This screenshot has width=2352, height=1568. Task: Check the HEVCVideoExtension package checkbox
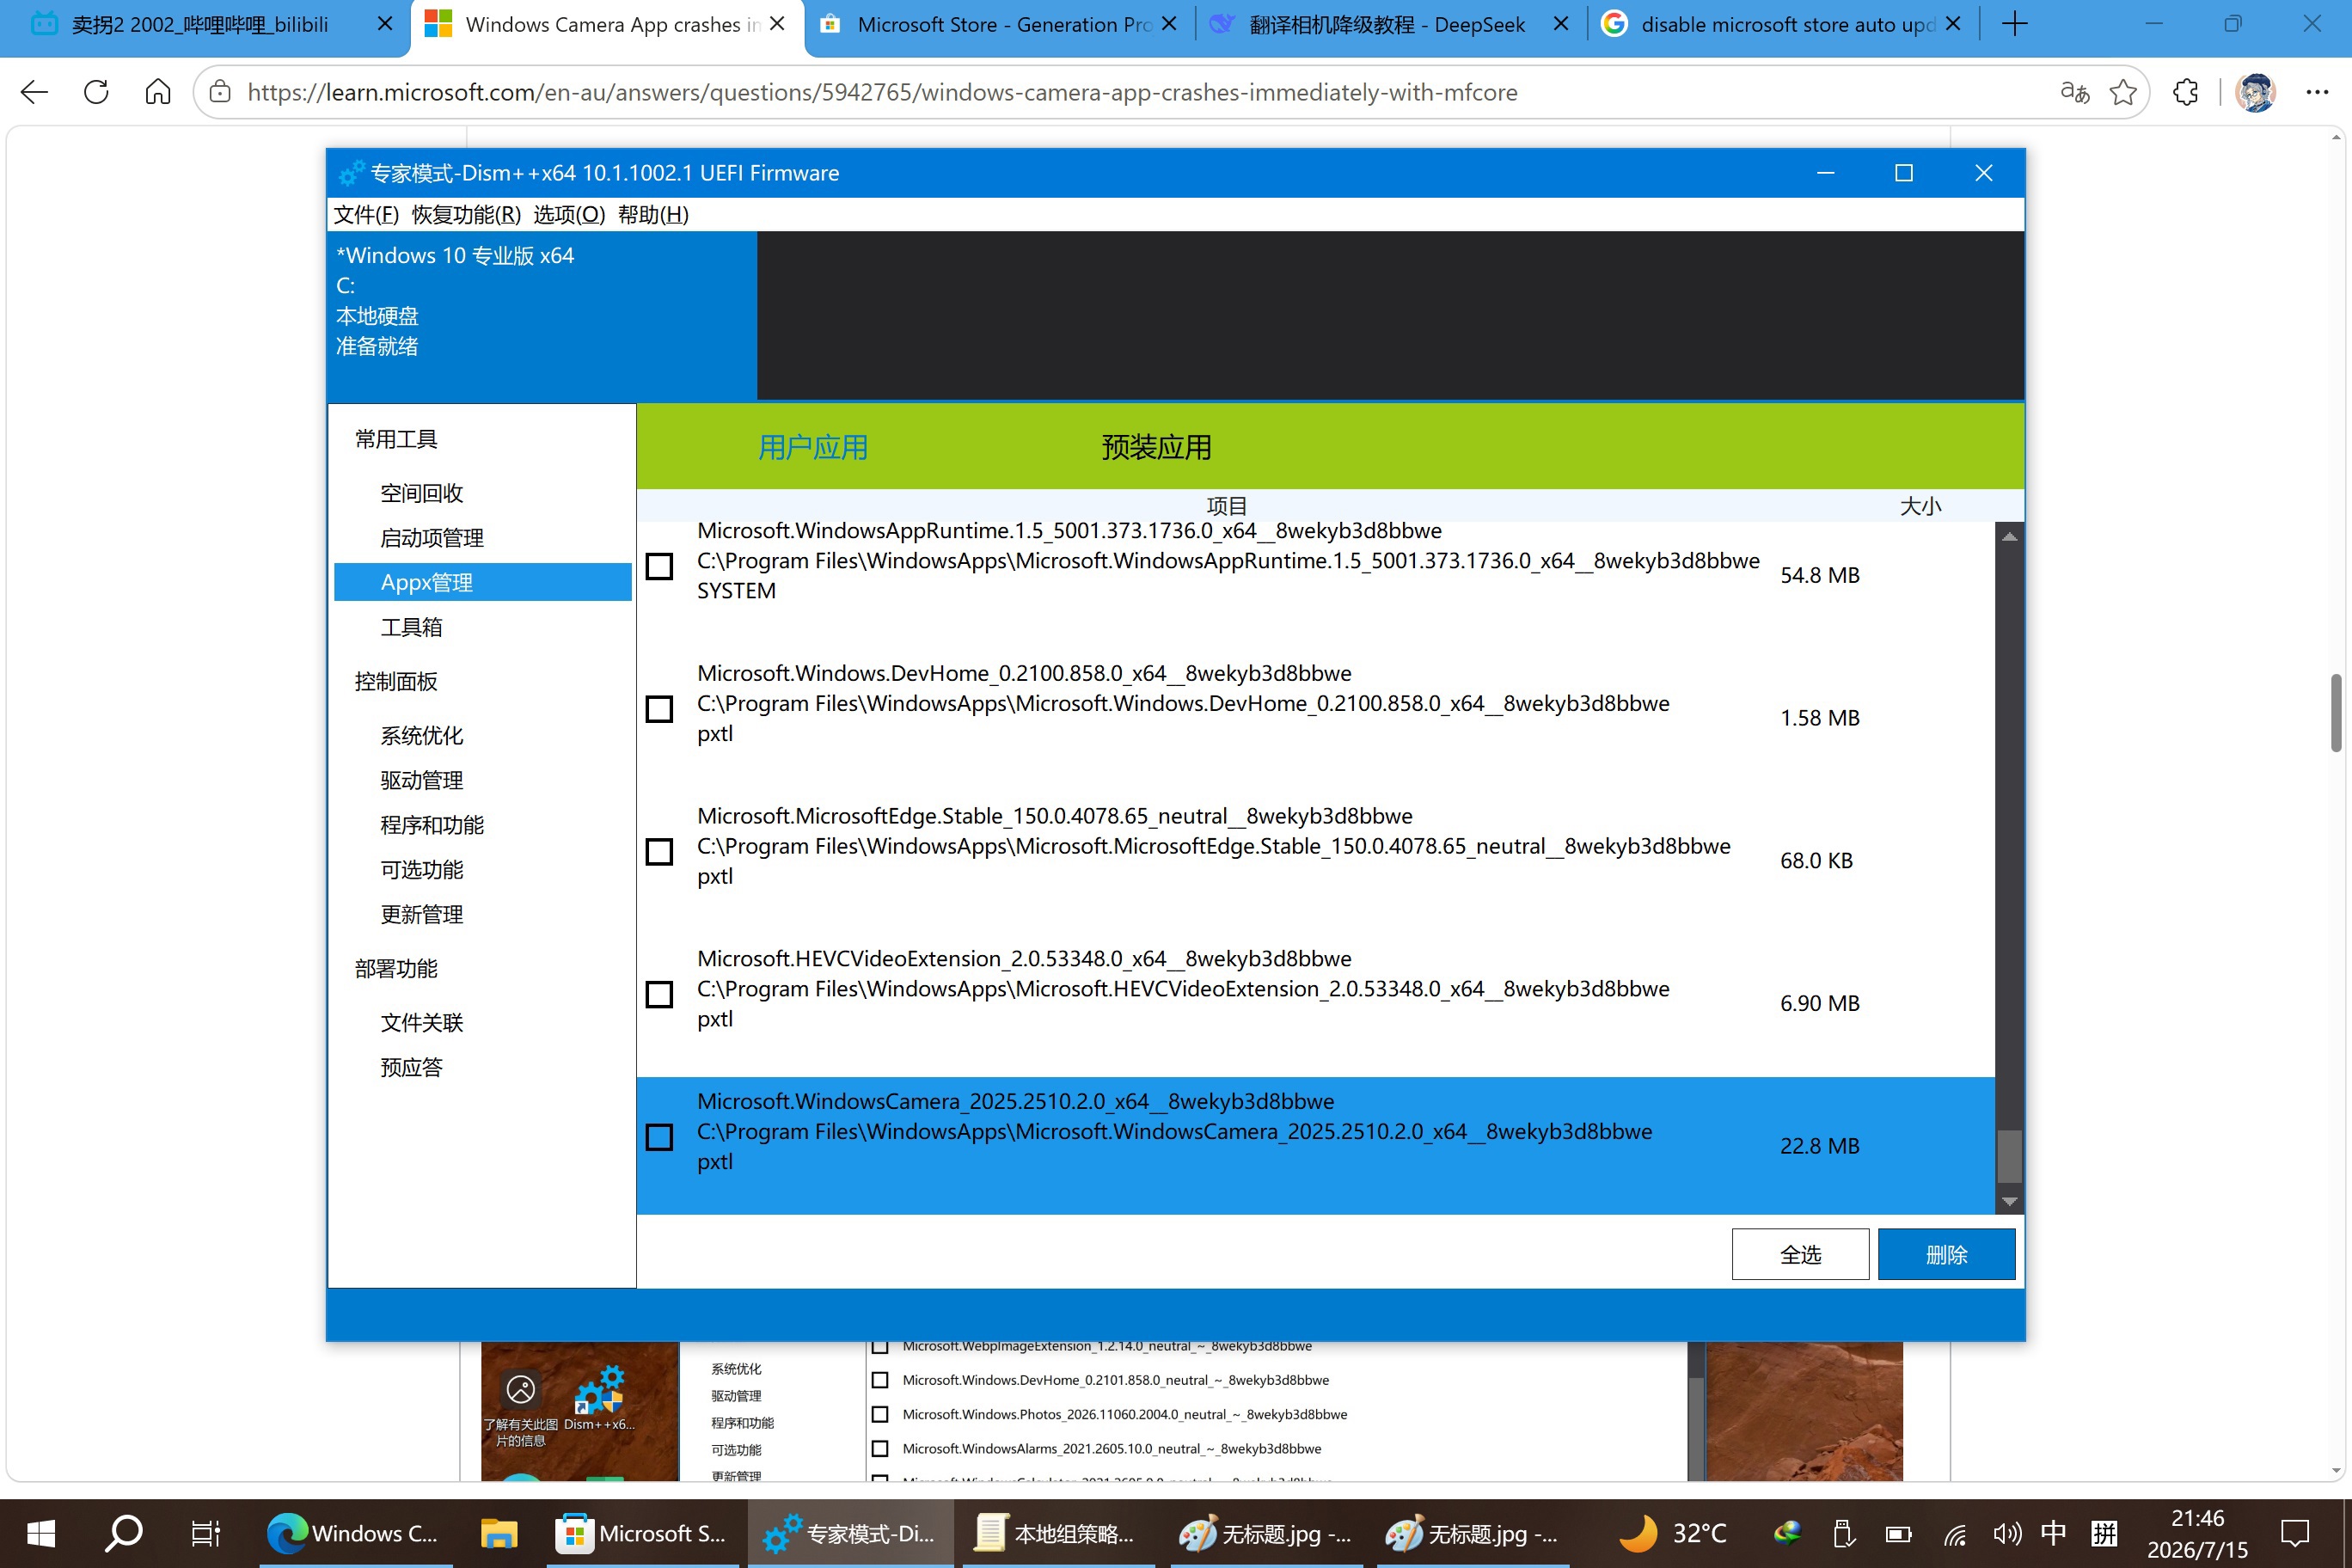(x=659, y=994)
